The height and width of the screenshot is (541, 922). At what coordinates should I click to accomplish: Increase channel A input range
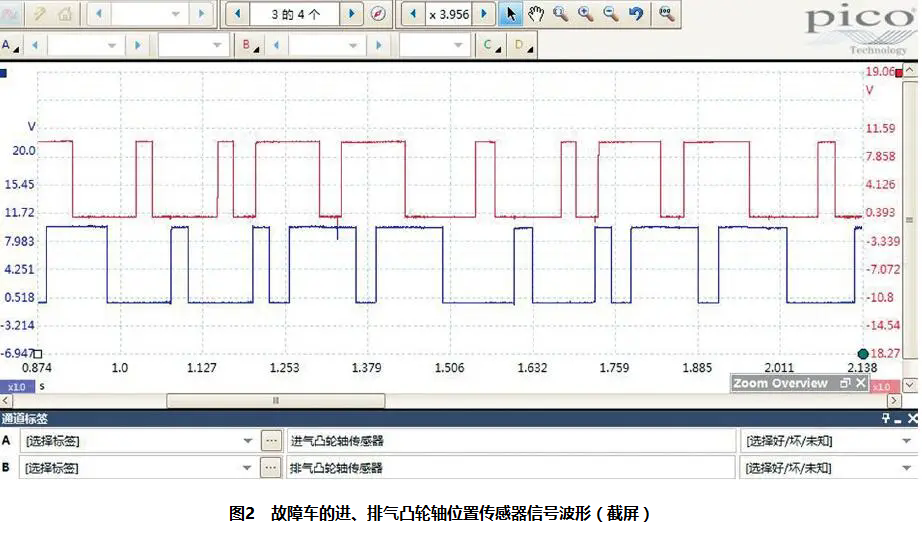[x=138, y=45]
